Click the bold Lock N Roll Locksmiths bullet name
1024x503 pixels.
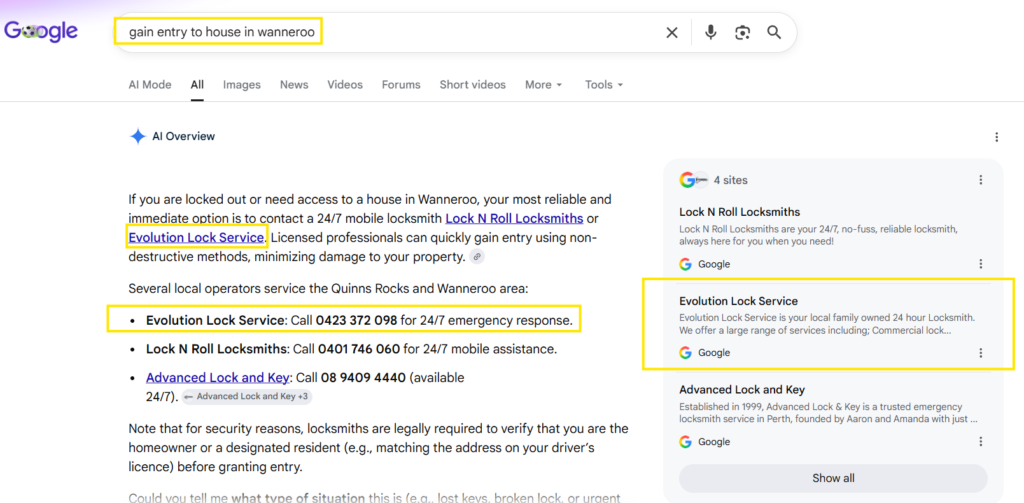tap(216, 349)
